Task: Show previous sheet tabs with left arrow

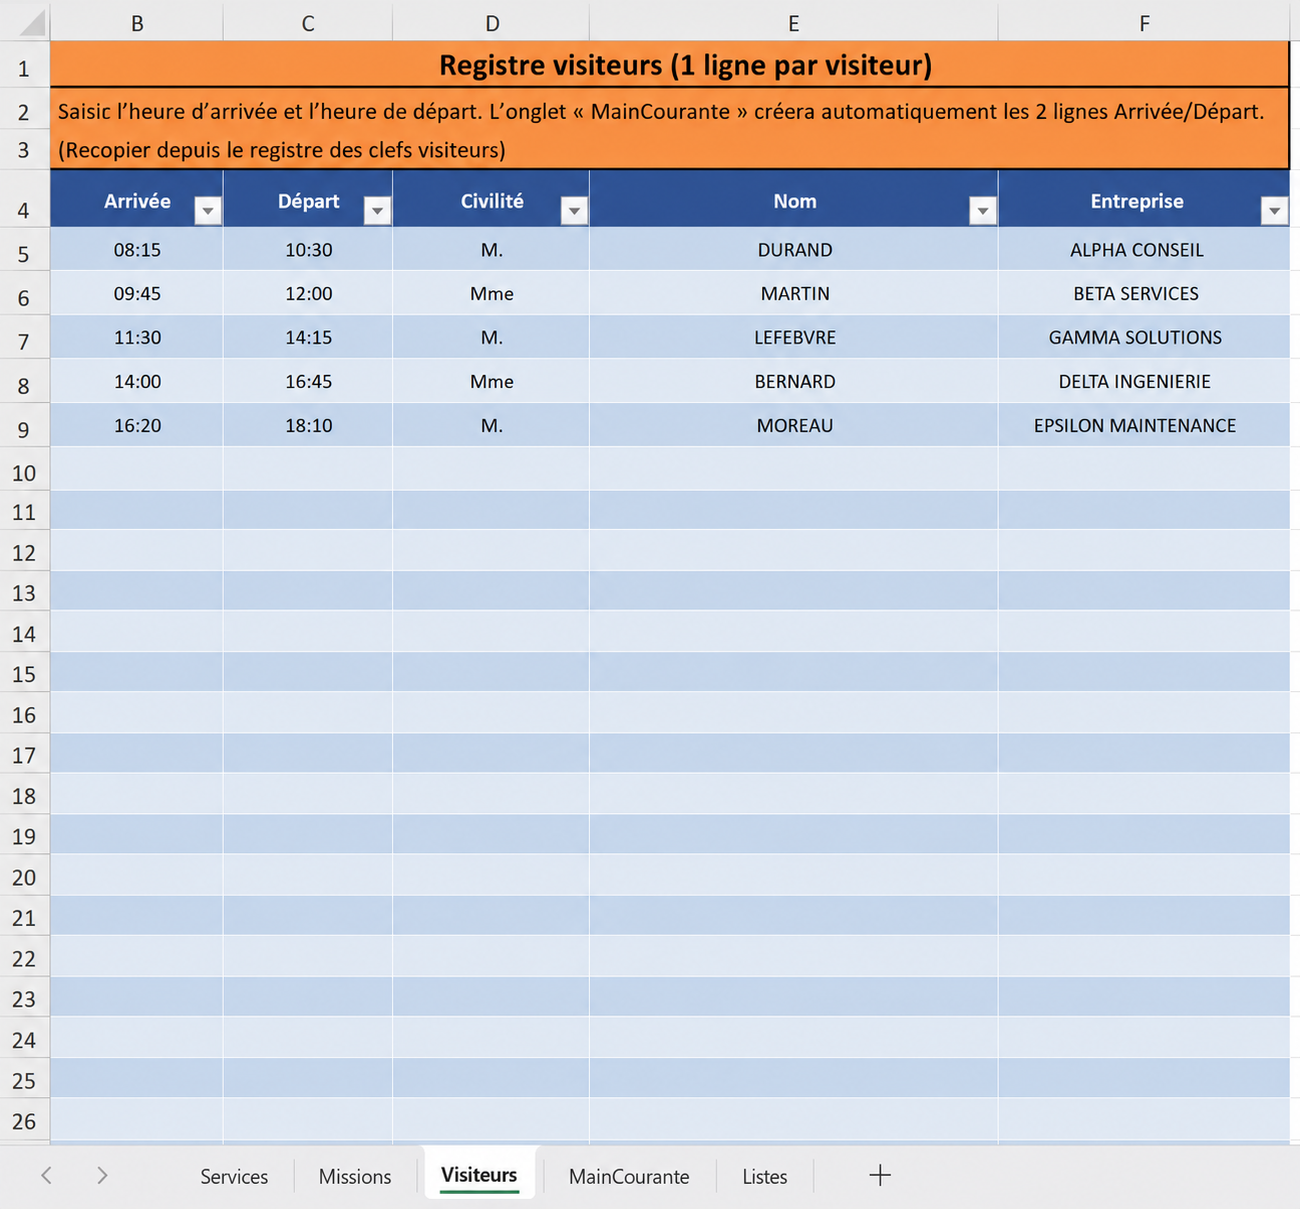Action: [x=46, y=1175]
